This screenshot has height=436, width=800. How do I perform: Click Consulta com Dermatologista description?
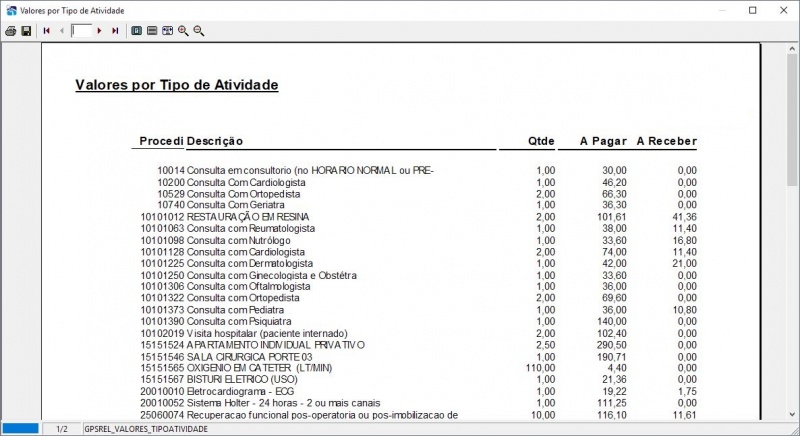(249, 264)
